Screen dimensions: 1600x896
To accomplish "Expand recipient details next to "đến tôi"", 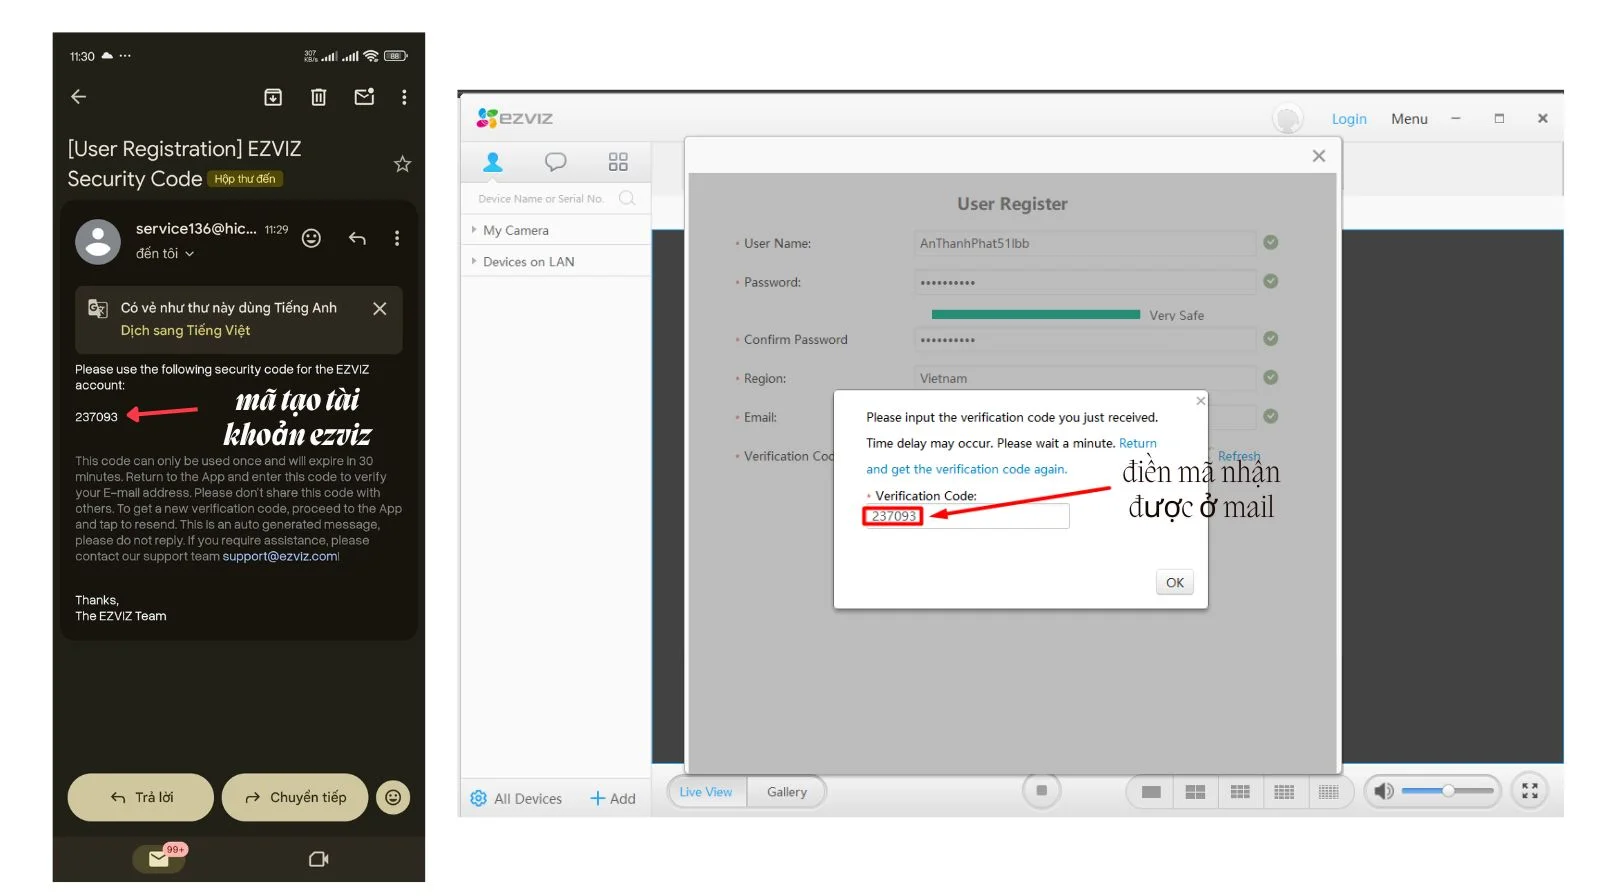I will [190, 254].
